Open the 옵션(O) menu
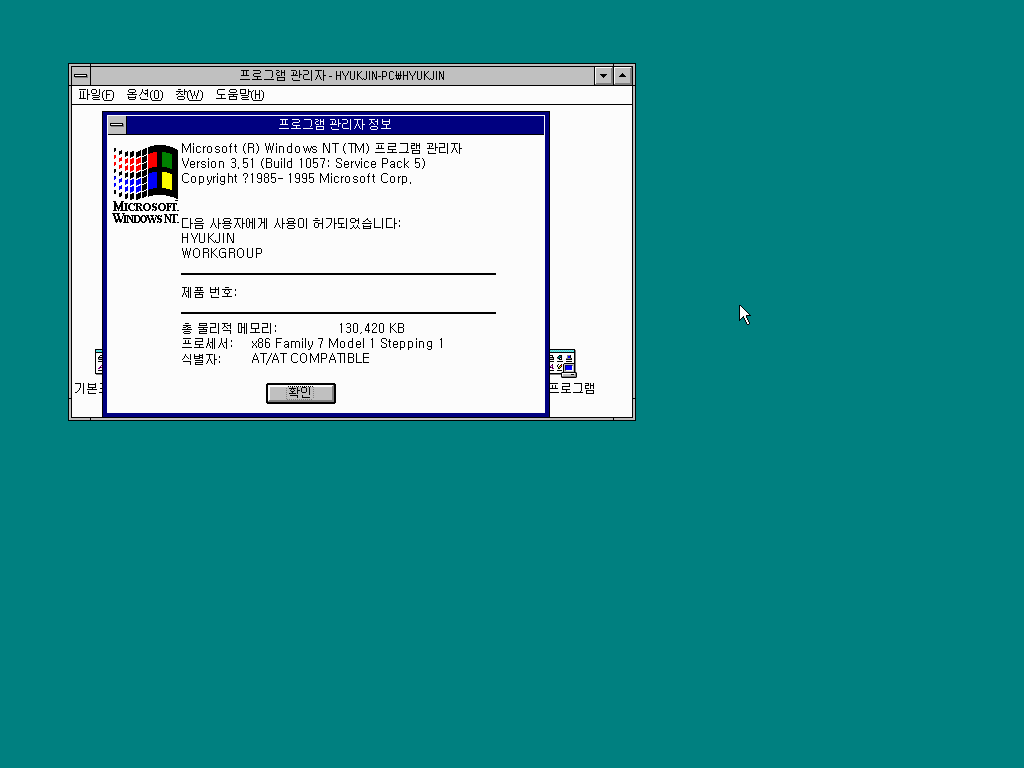1024x768 pixels. [x=144, y=95]
